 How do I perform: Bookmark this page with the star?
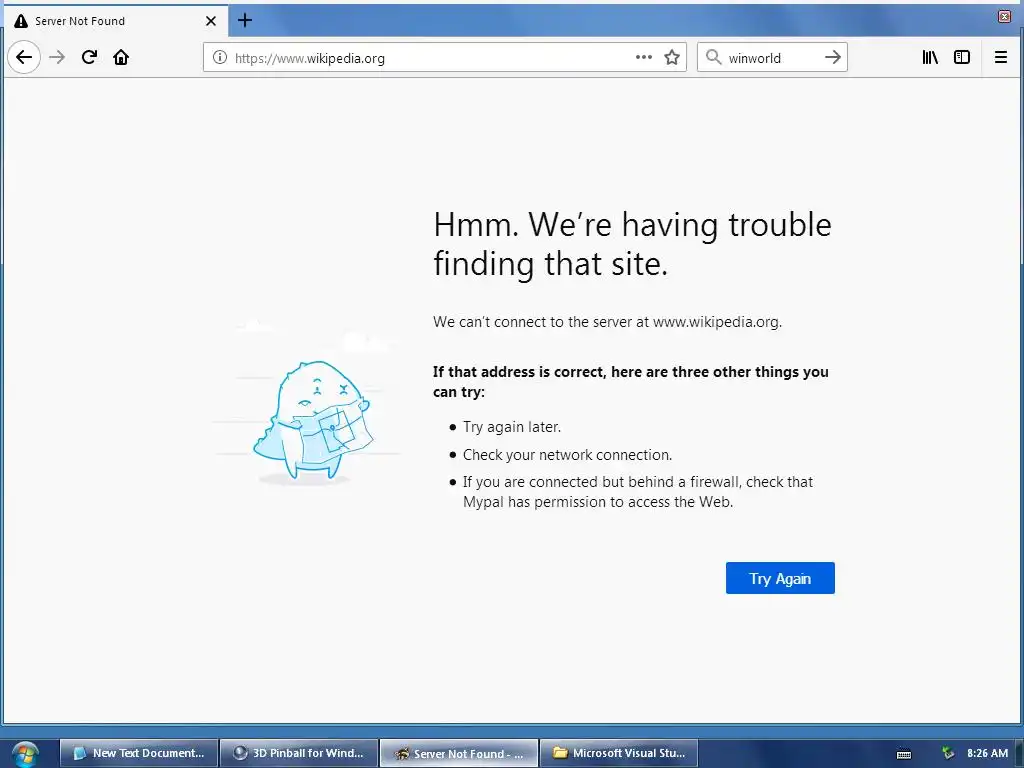click(672, 57)
